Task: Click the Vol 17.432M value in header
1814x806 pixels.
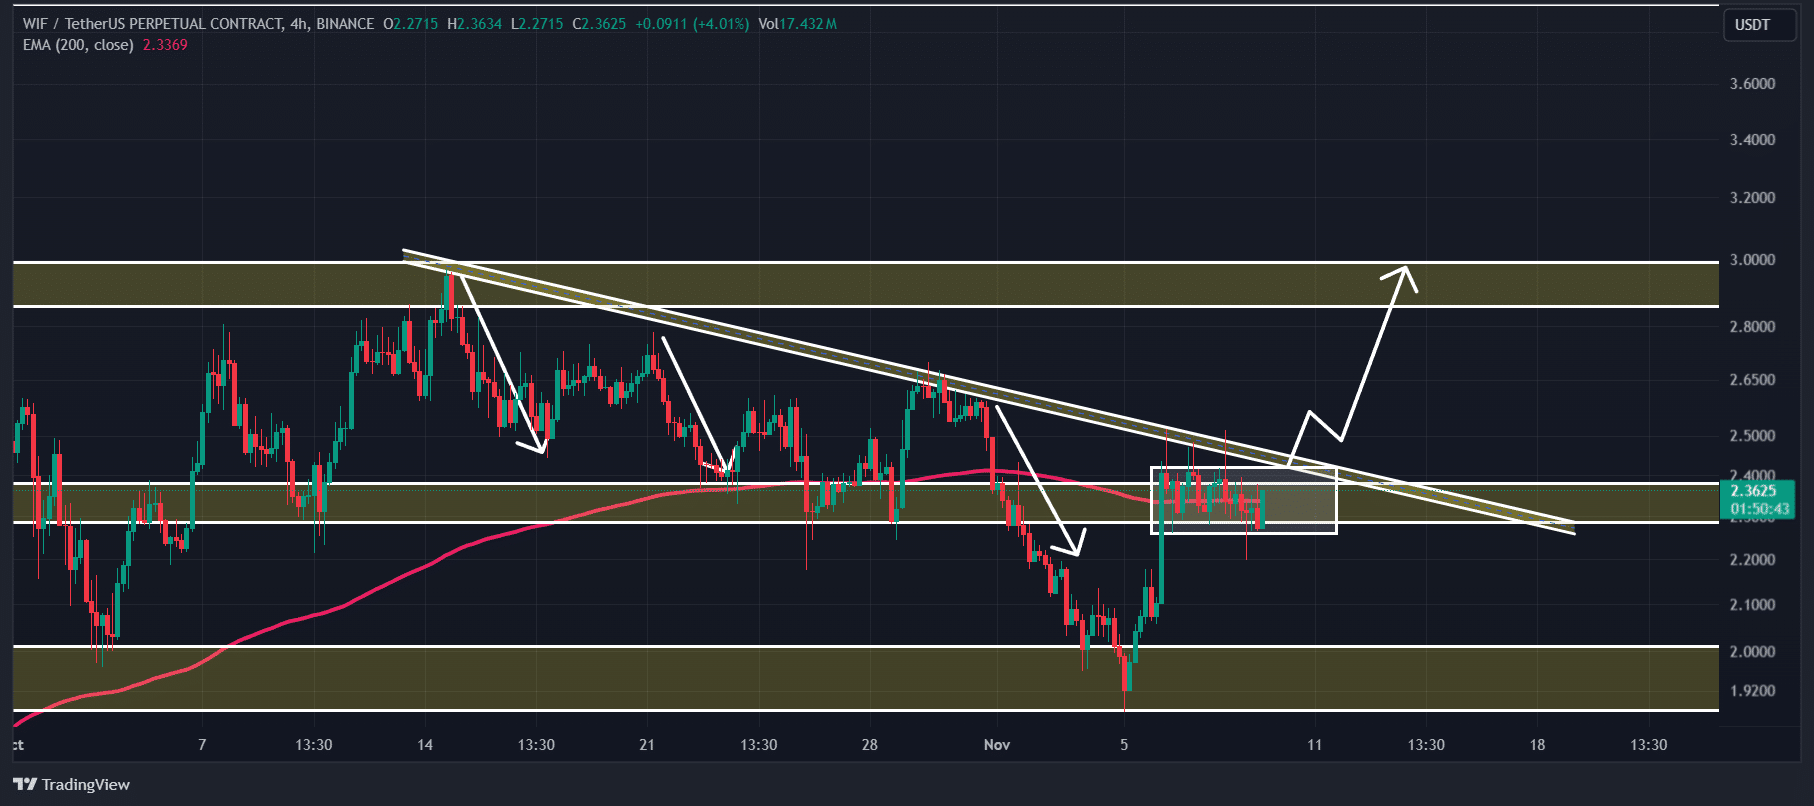Action: coord(797,23)
